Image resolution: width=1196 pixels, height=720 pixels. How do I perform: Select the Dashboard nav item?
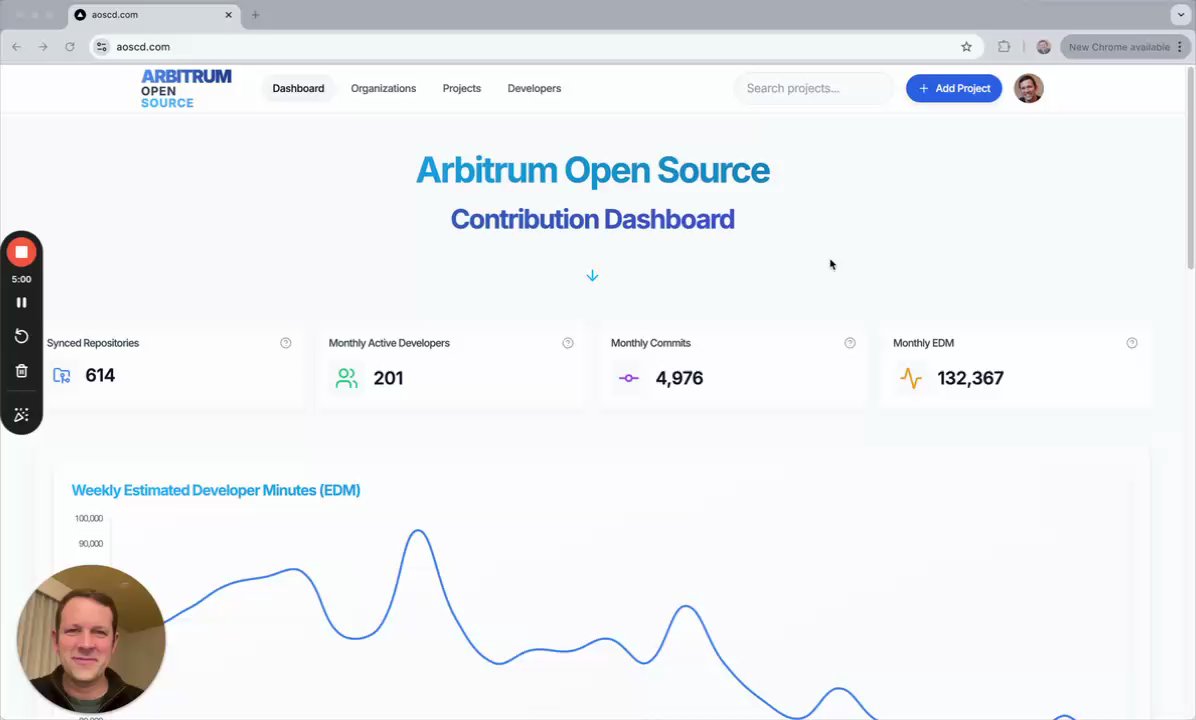tap(298, 88)
